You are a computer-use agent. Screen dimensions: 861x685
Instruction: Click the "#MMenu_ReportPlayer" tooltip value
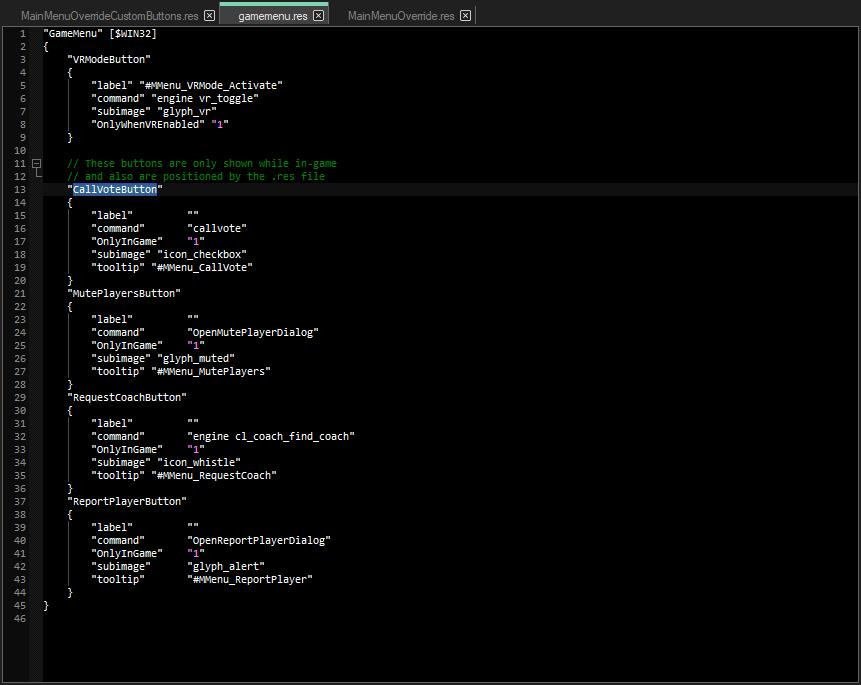pyautogui.click(x=253, y=579)
